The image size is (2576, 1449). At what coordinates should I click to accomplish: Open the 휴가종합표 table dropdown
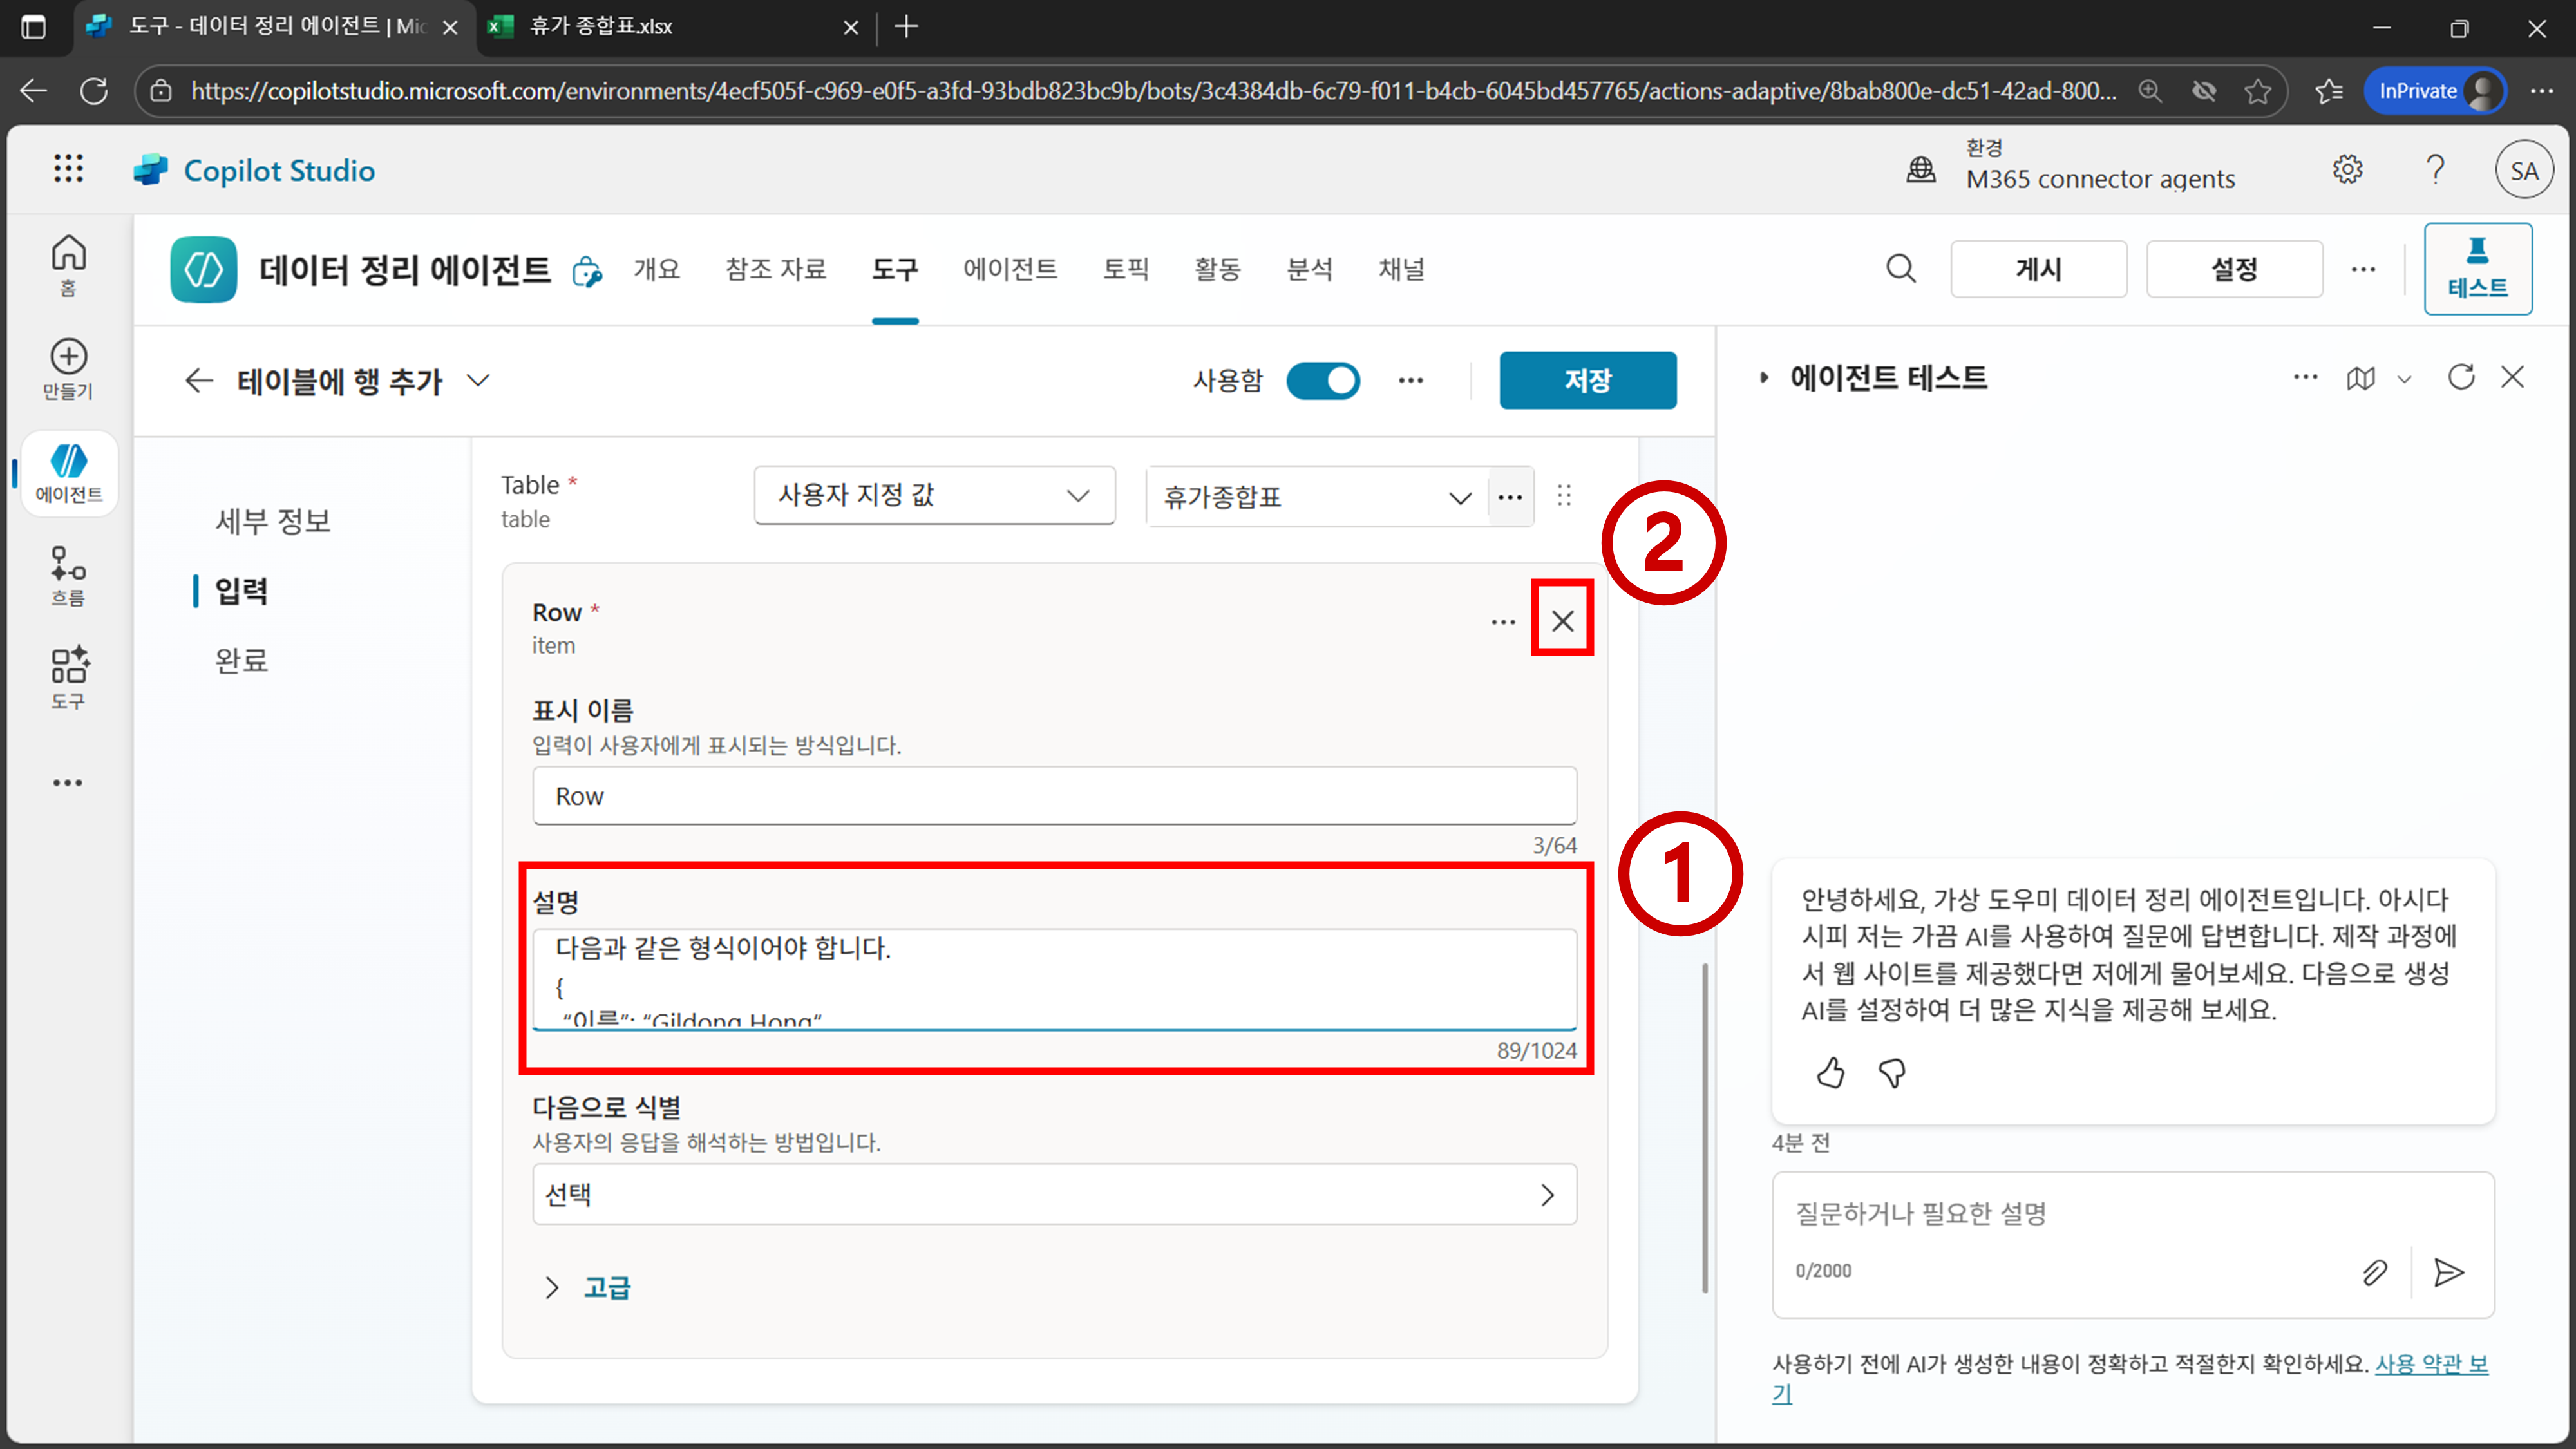[1316, 497]
